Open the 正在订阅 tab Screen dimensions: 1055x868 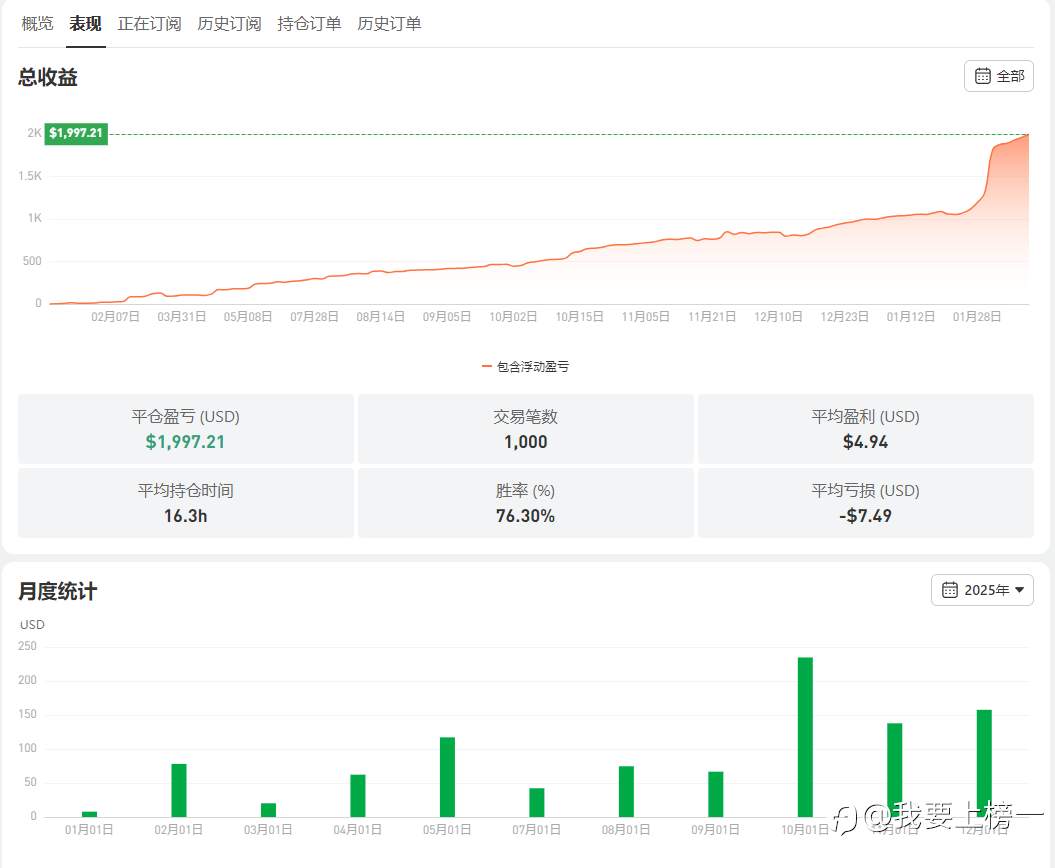(149, 23)
